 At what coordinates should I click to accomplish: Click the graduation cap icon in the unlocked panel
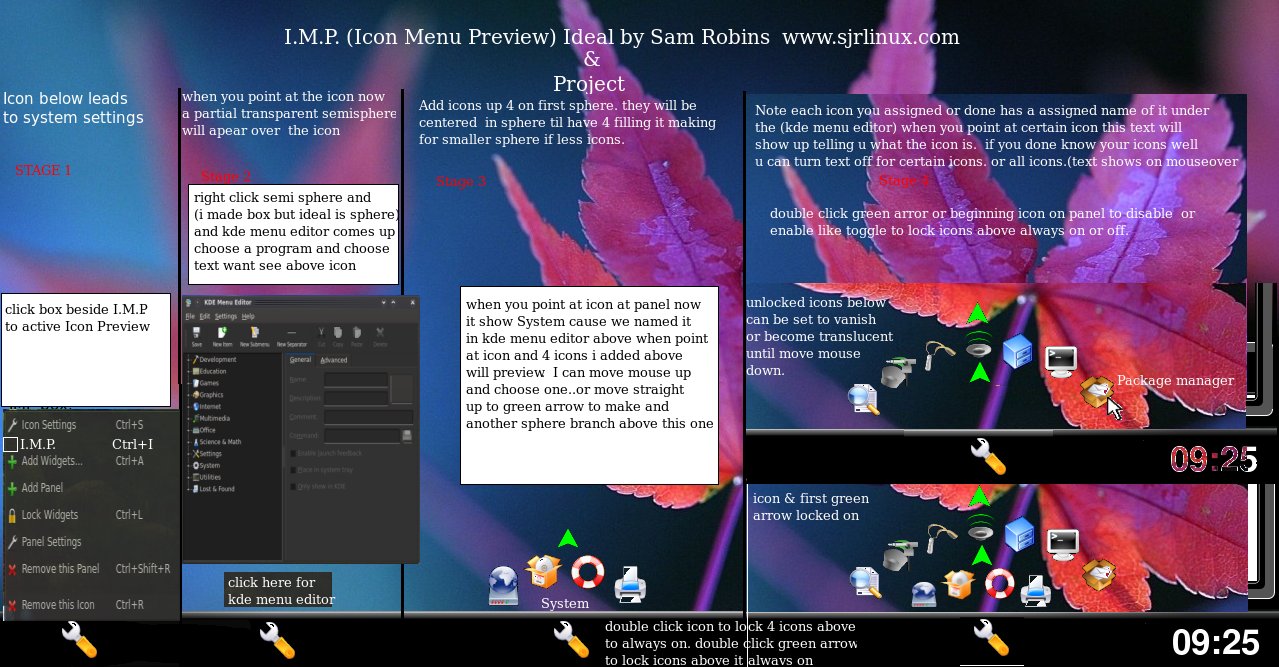(898, 371)
